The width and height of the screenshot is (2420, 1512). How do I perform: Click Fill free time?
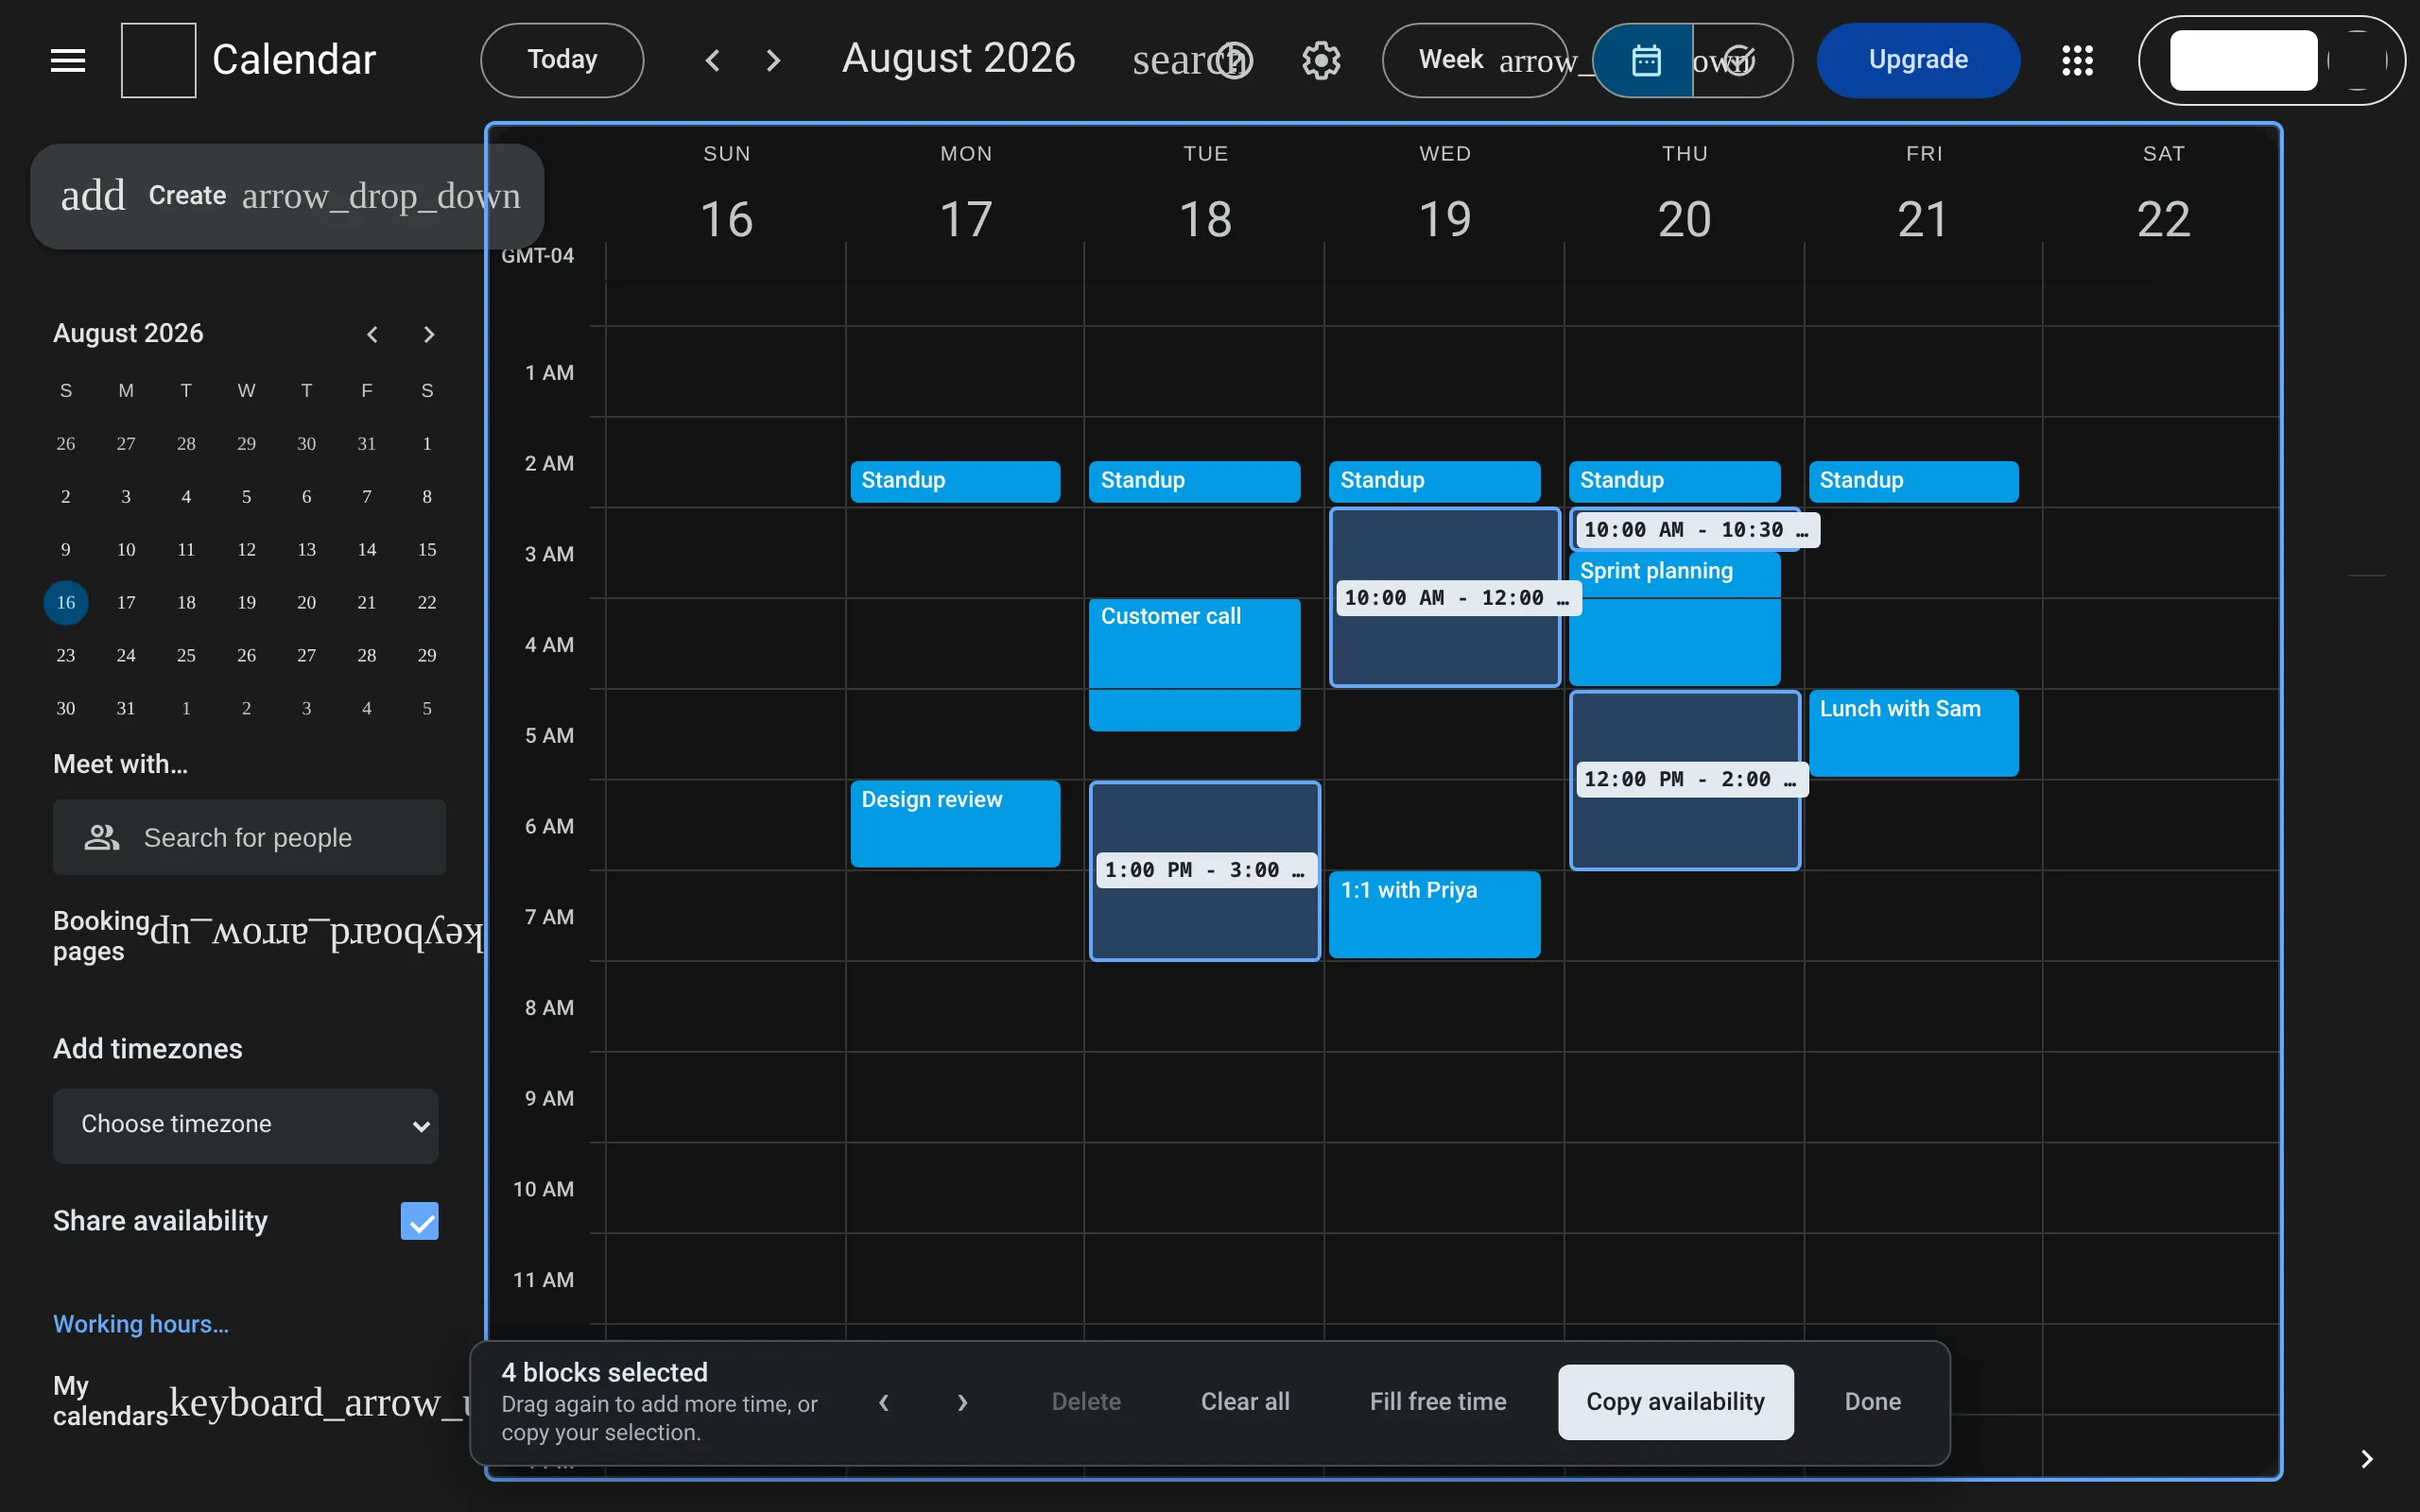1437,1402
